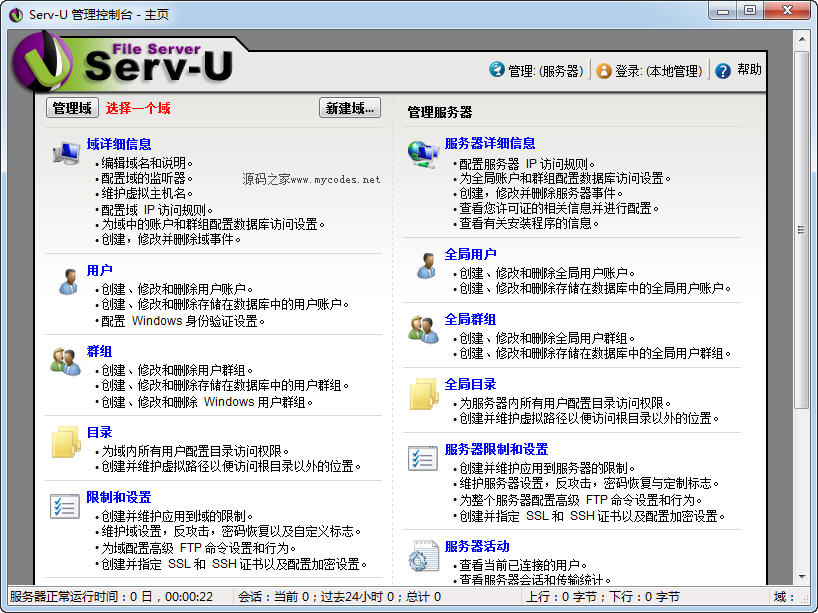Viewport: 818px width, 613px height.
Task: Click the vertical scrollbar thumb
Action: 802,230
